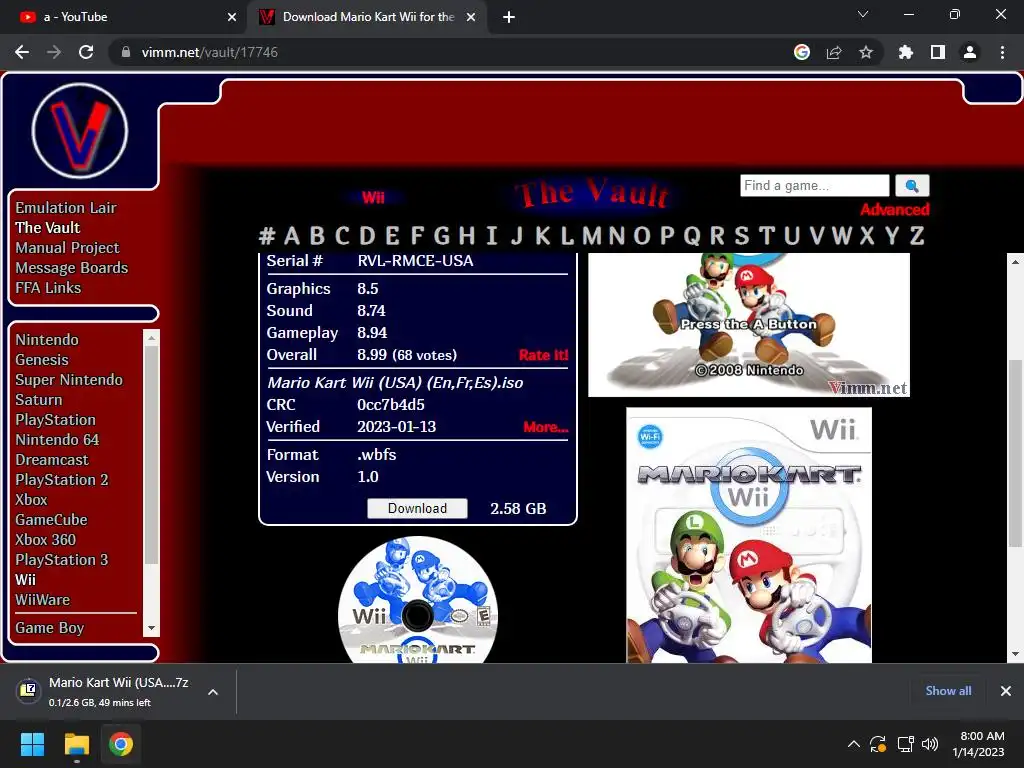This screenshot has height=768, width=1024.
Task: Select Game Boy in platform list
Action: coord(50,628)
